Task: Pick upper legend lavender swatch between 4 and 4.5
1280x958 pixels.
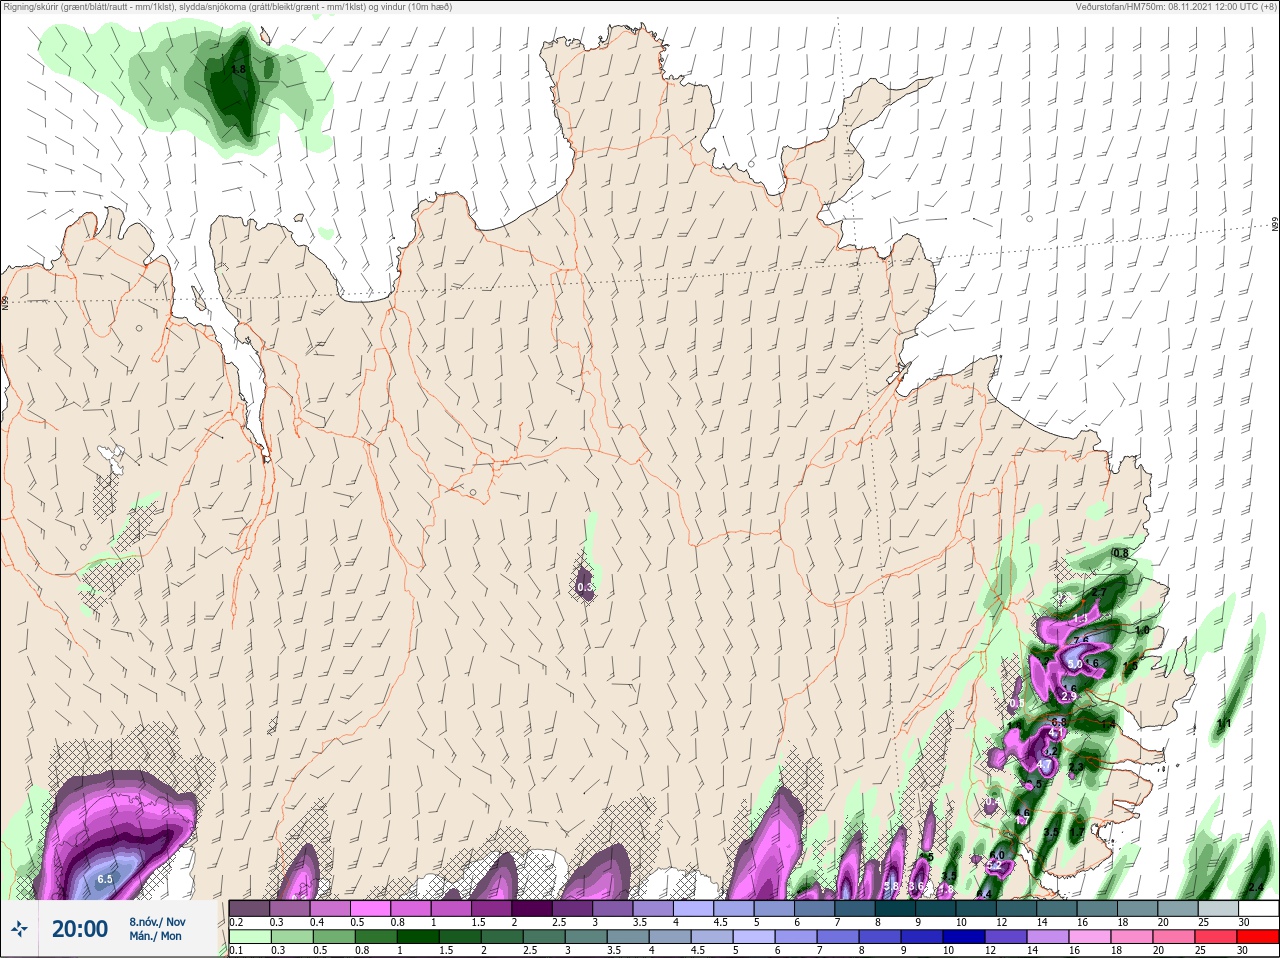Action: point(694,908)
